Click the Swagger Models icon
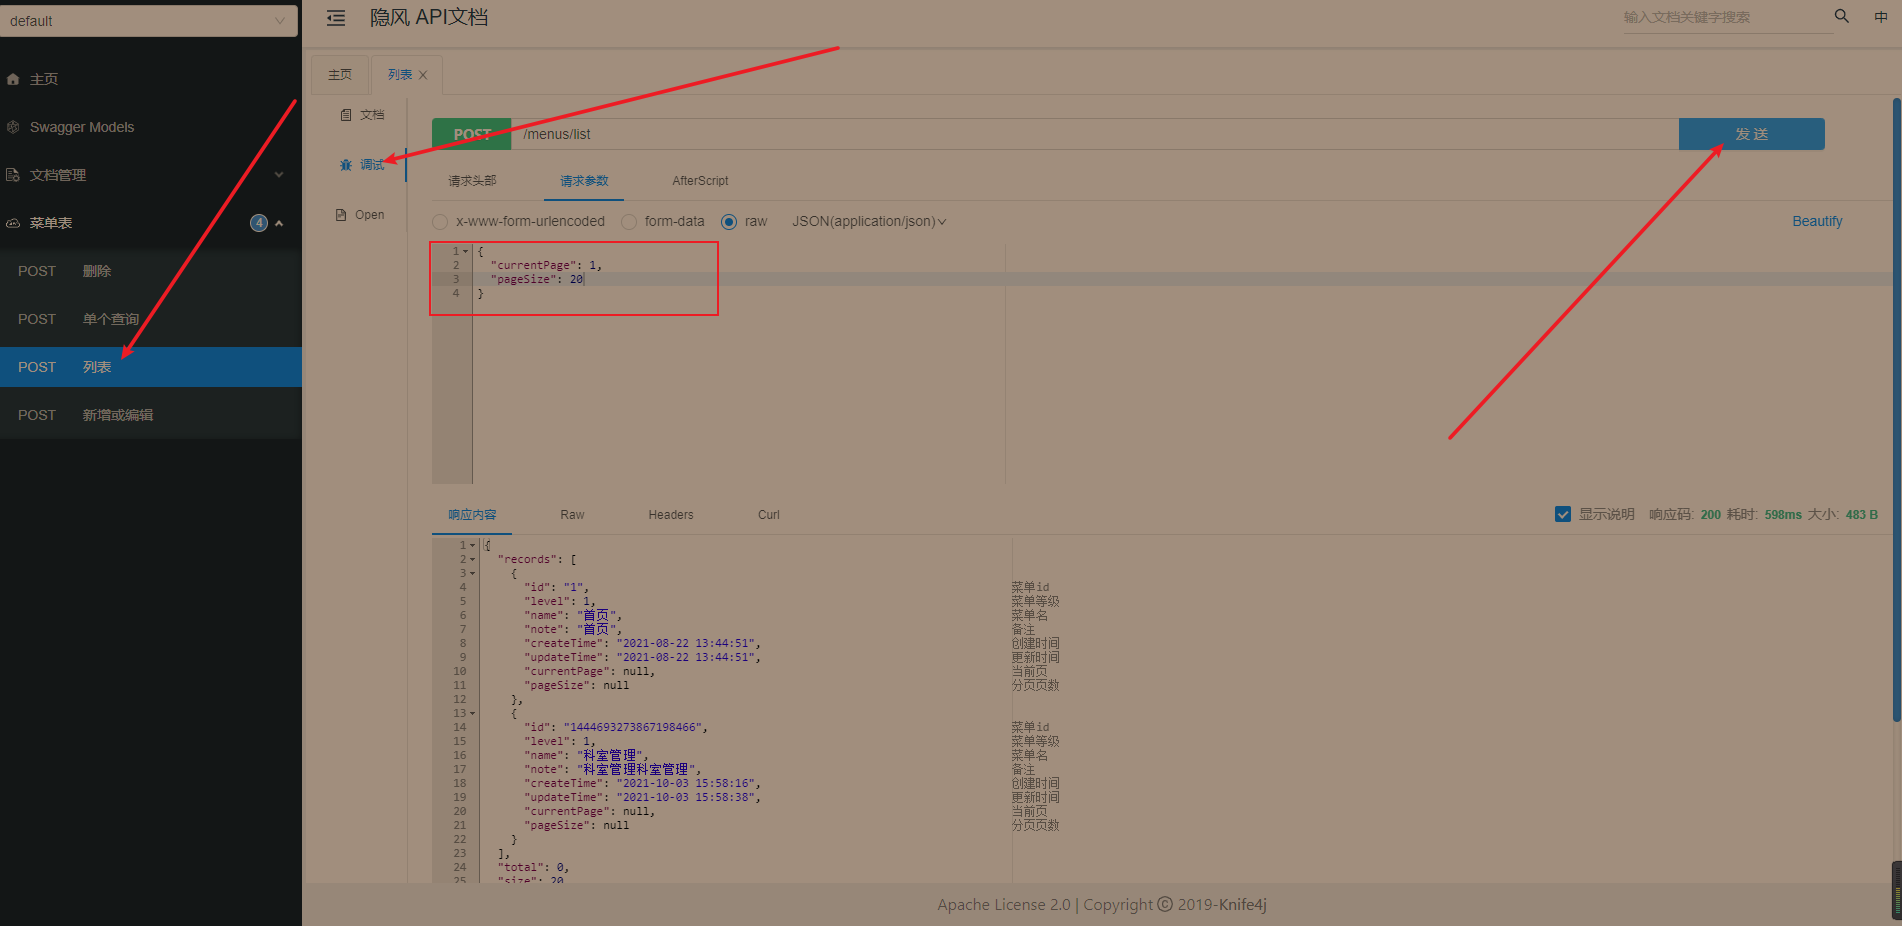Viewport: 1902px width, 926px height. [x=13, y=127]
